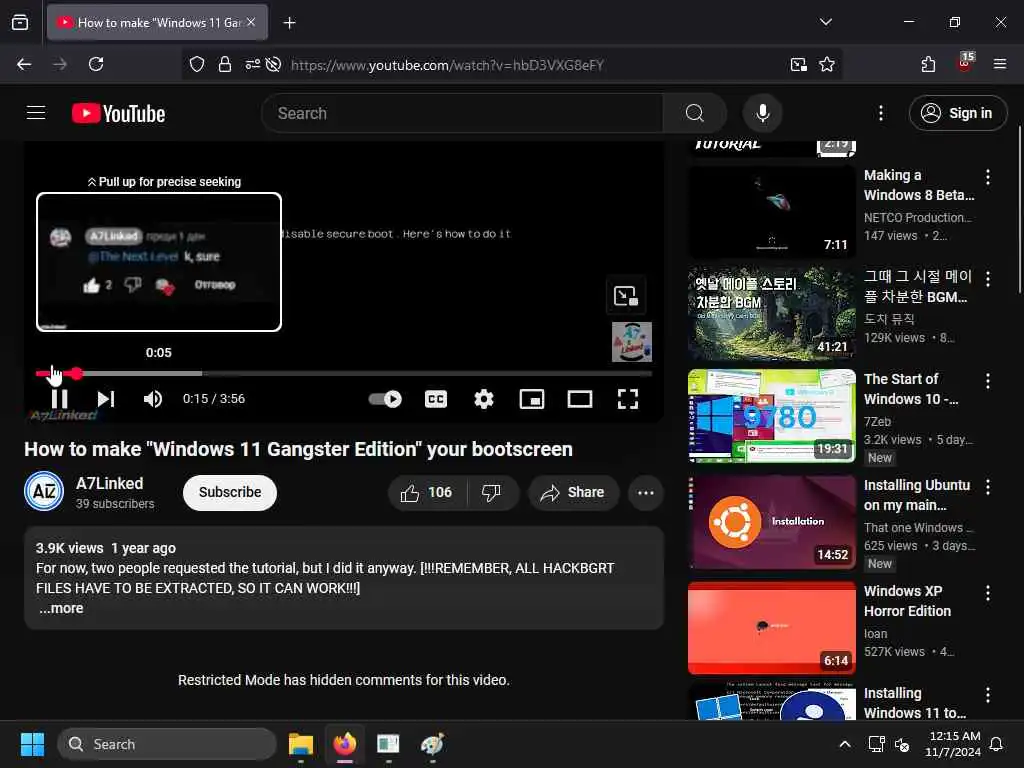Open menu for Windows XP Horror Edition video
Viewport: 1024px width, 768px height.
click(x=987, y=592)
